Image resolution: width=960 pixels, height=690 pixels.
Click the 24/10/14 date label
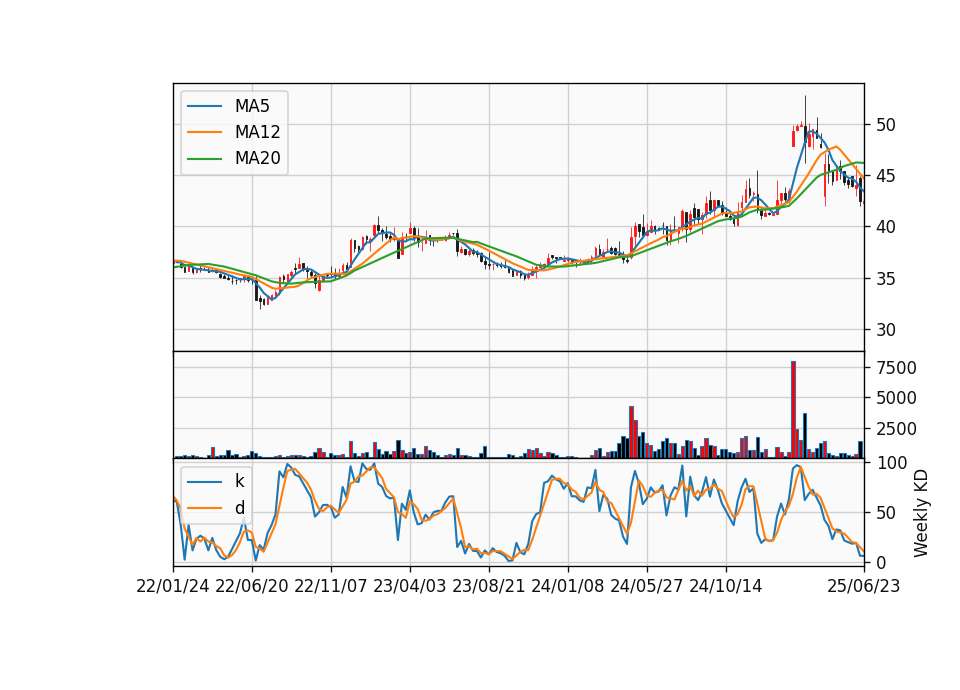point(726,587)
